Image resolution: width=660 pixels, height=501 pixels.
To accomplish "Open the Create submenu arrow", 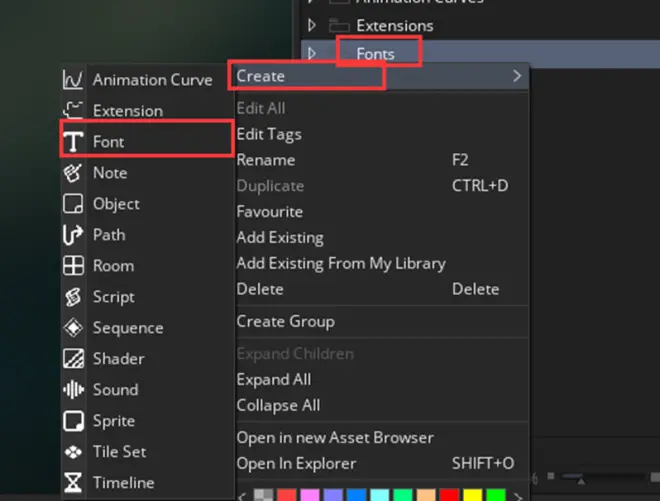I will [517, 76].
